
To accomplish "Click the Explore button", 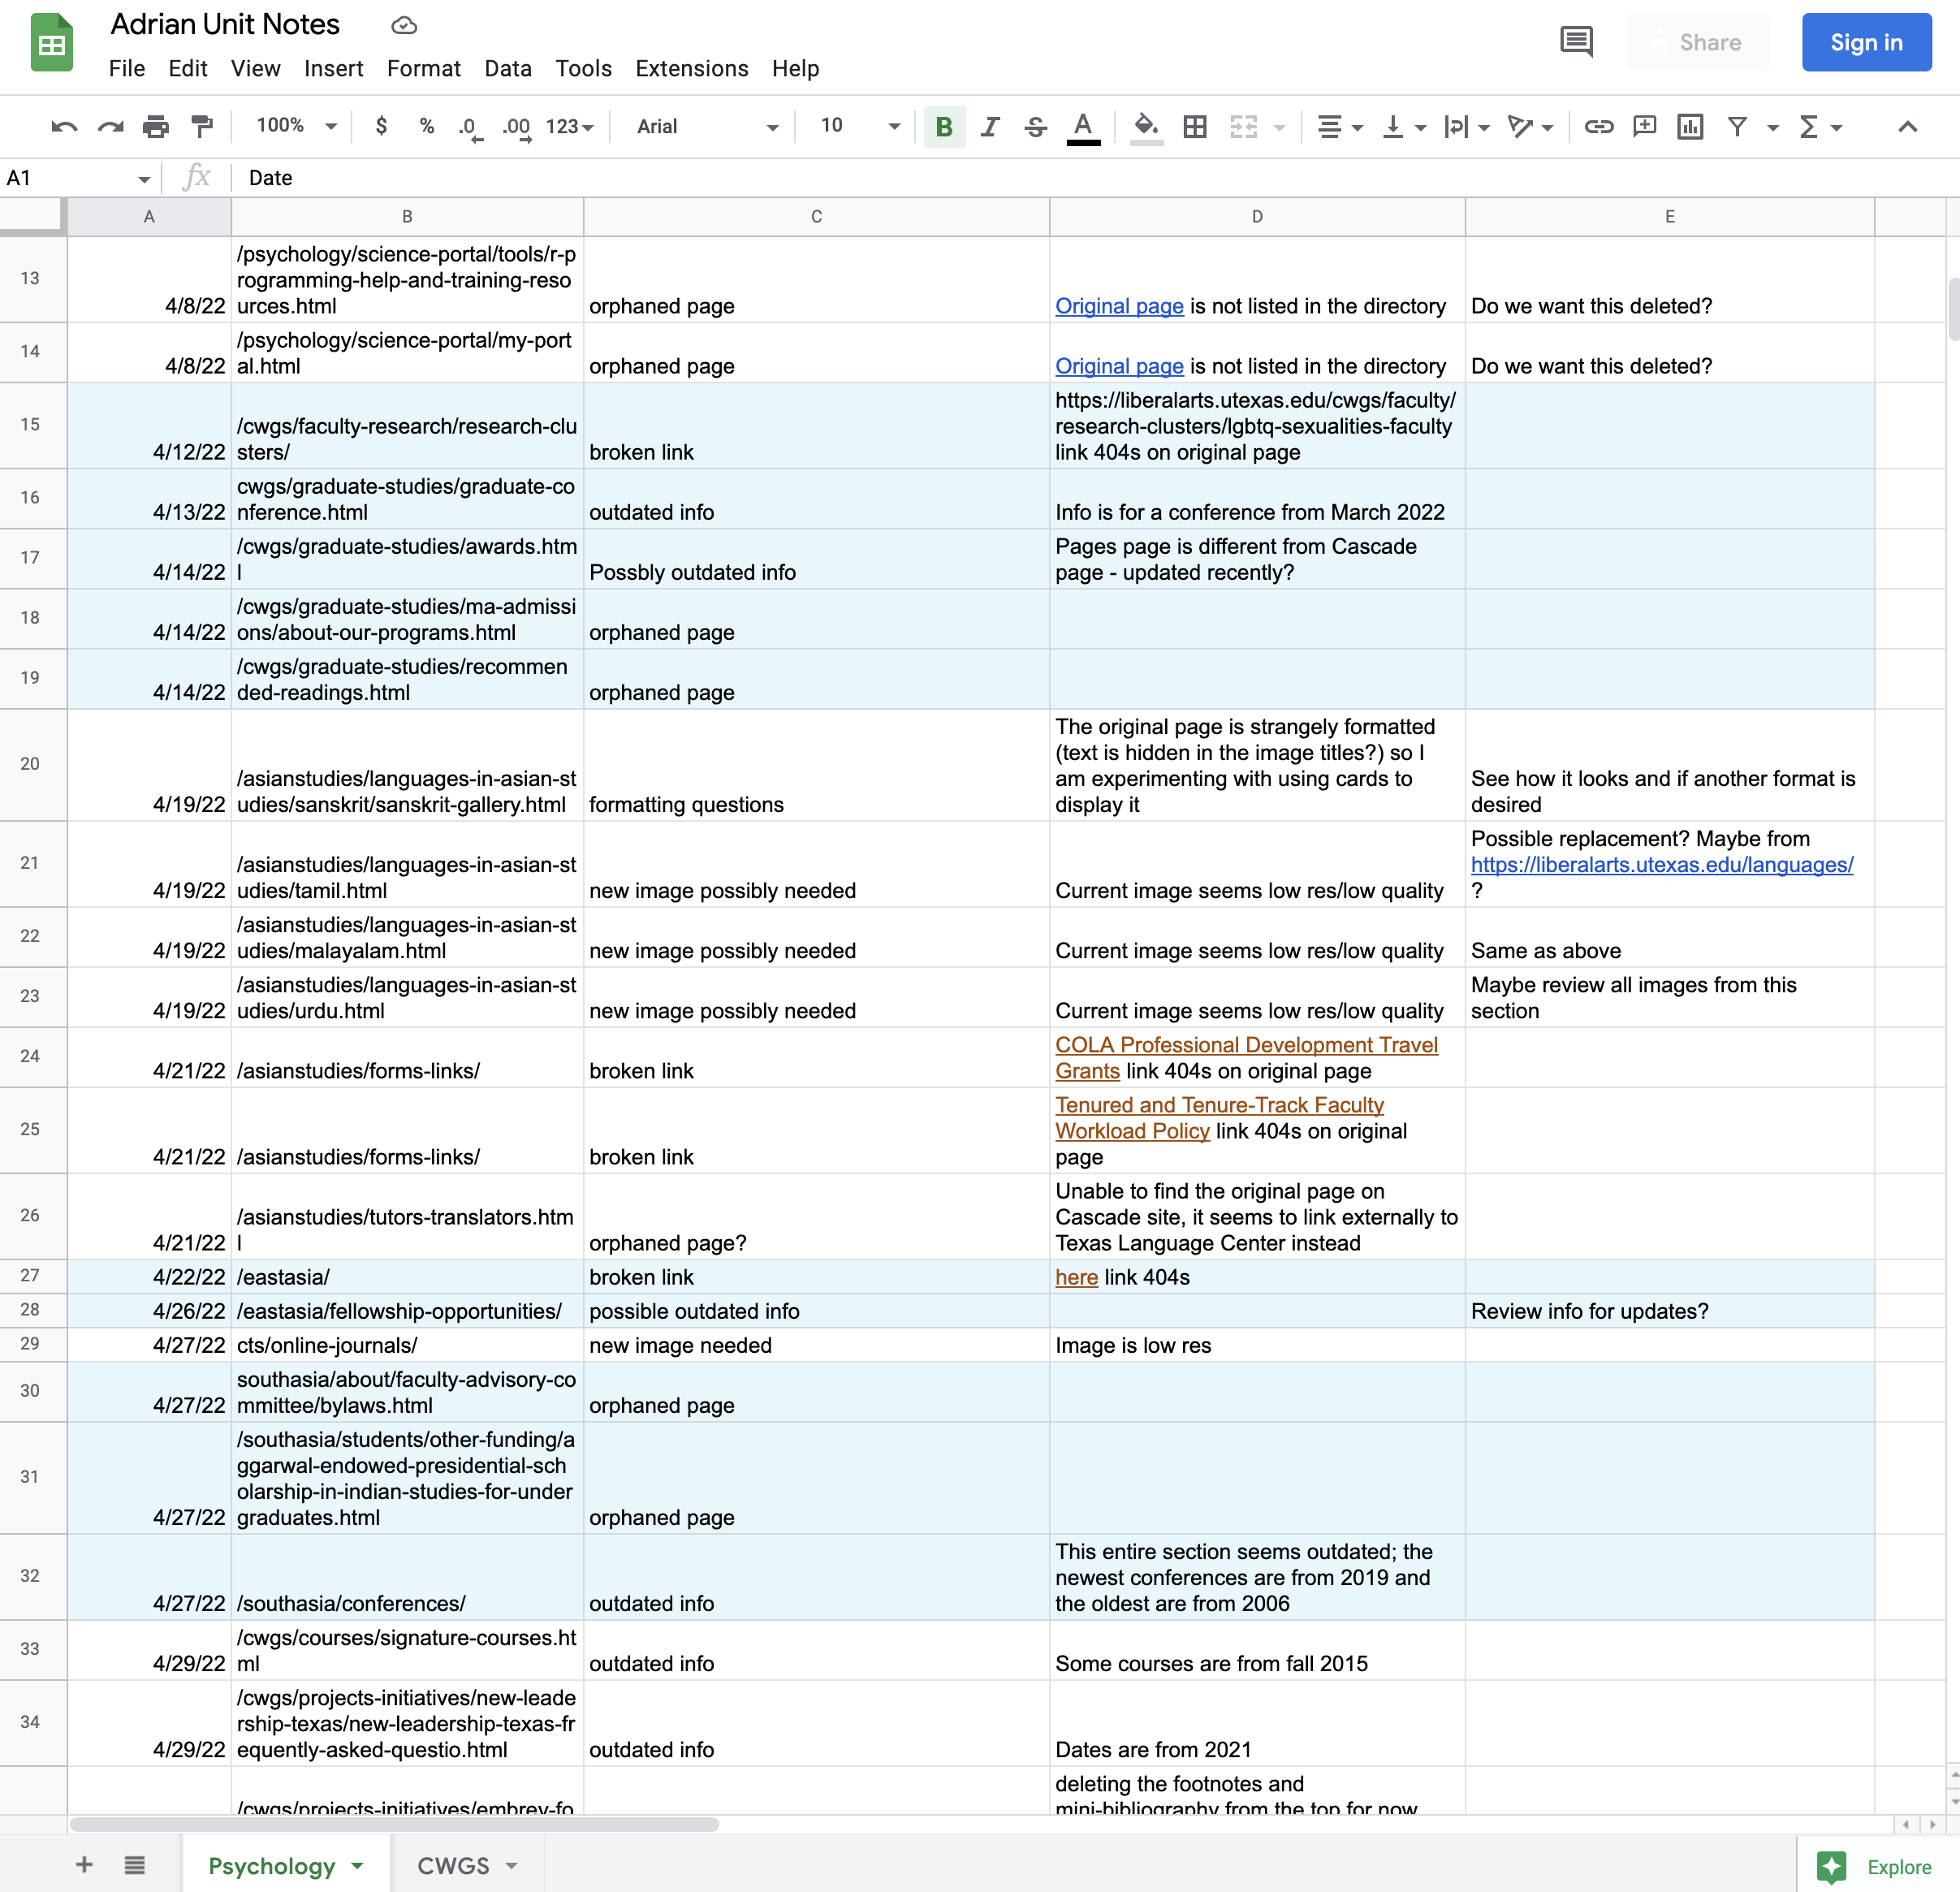I will pyautogui.click(x=1876, y=1866).
